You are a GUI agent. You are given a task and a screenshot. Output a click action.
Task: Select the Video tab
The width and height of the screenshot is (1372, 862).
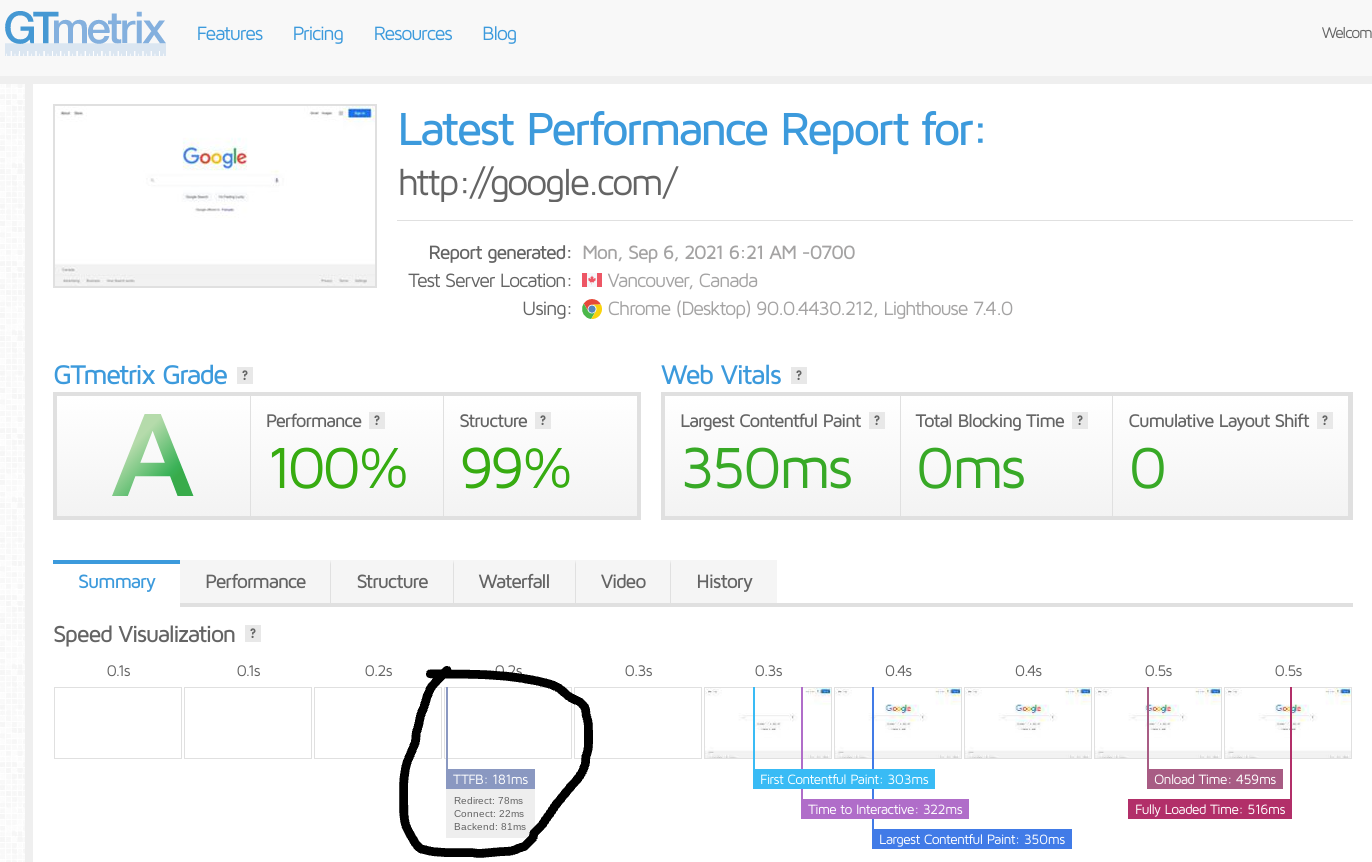pos(623,582)
